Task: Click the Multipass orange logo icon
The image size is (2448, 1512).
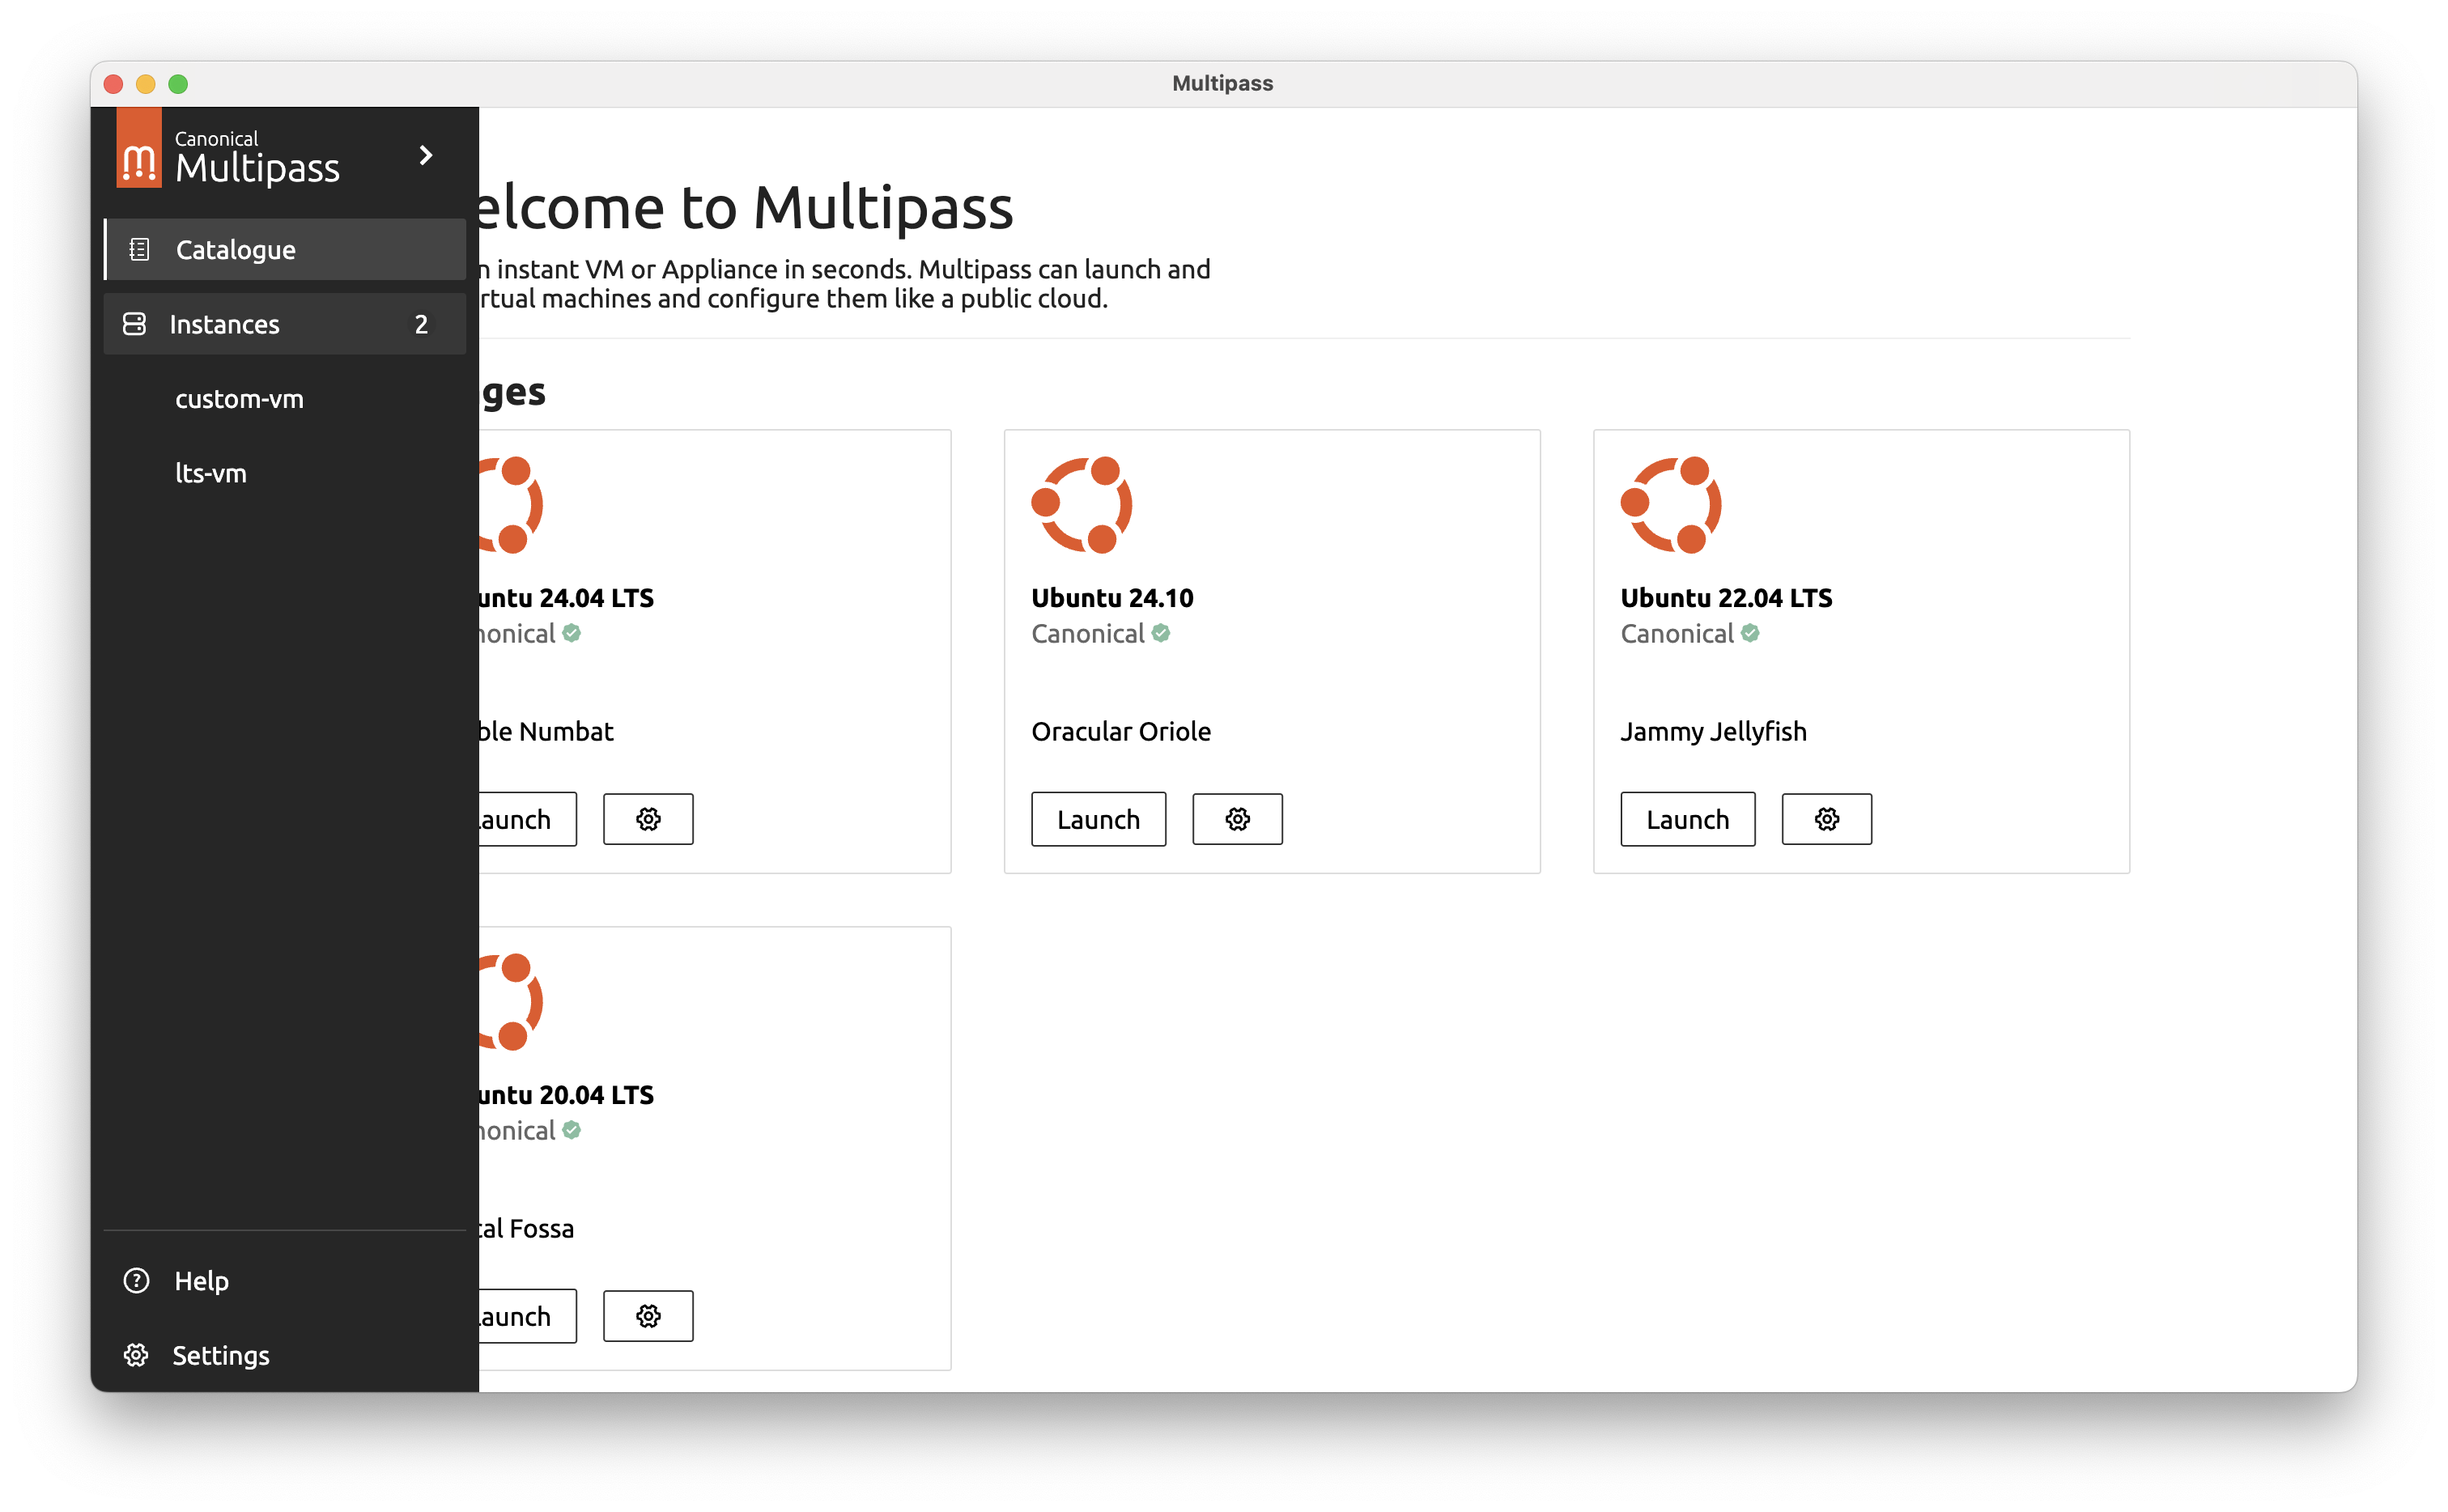Action: point(139,148)
